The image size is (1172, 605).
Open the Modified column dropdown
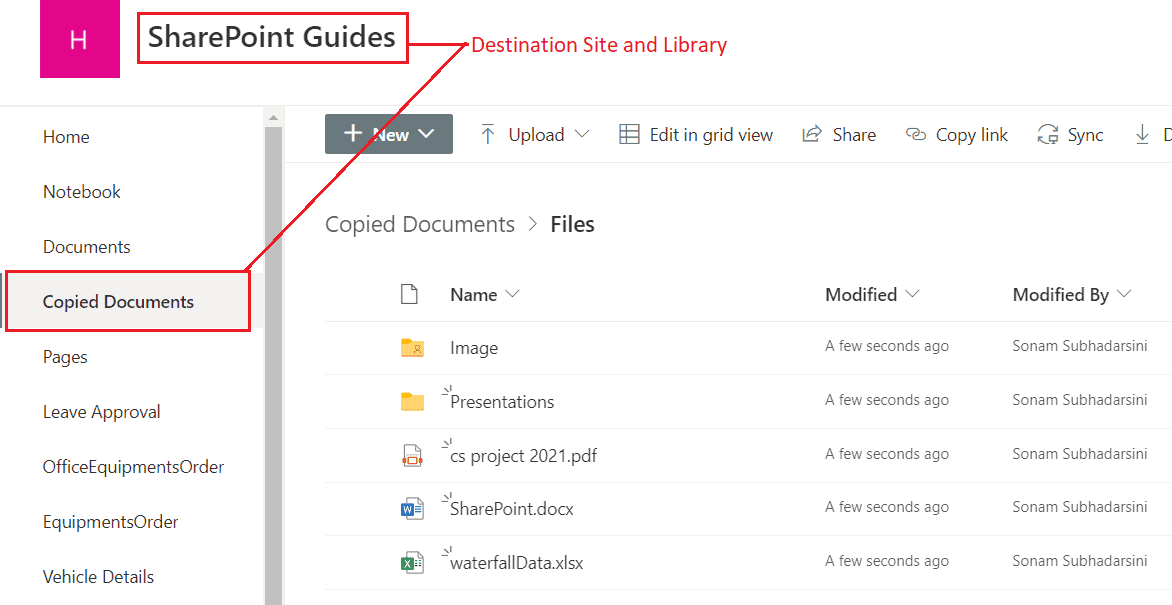(912, 294)
